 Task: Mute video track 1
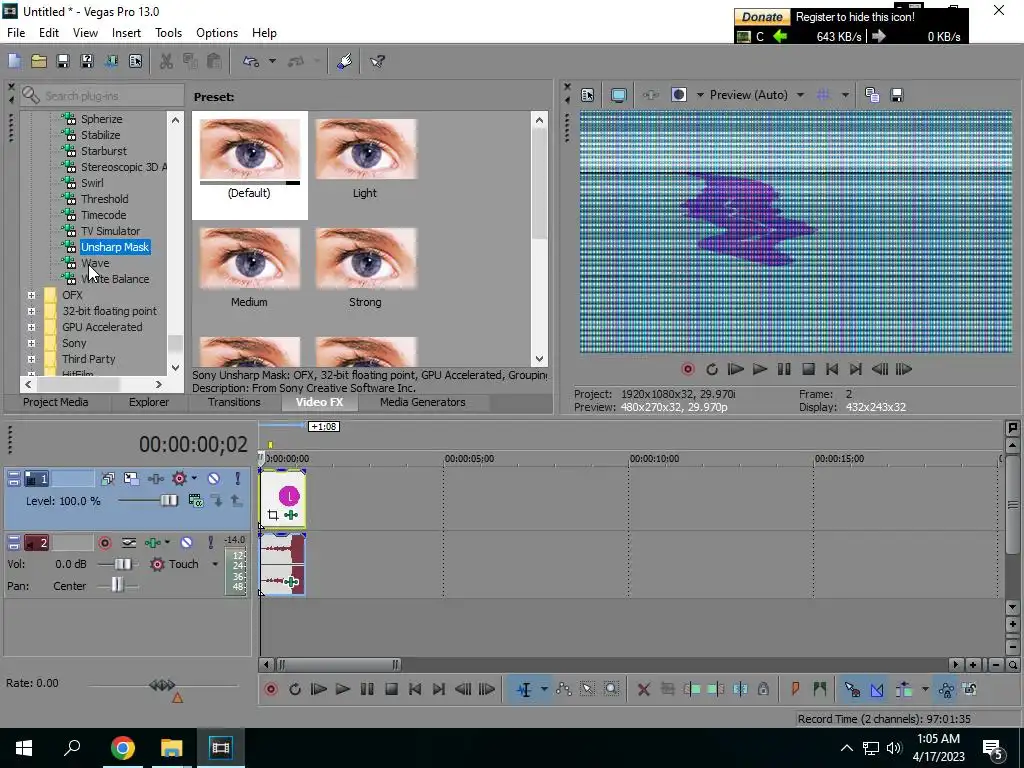[x=214, y=479]
